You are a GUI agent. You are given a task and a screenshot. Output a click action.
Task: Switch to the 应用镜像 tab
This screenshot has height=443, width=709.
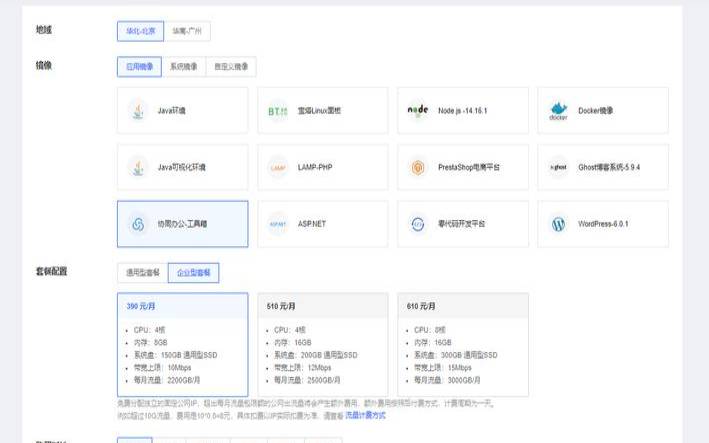139,67
